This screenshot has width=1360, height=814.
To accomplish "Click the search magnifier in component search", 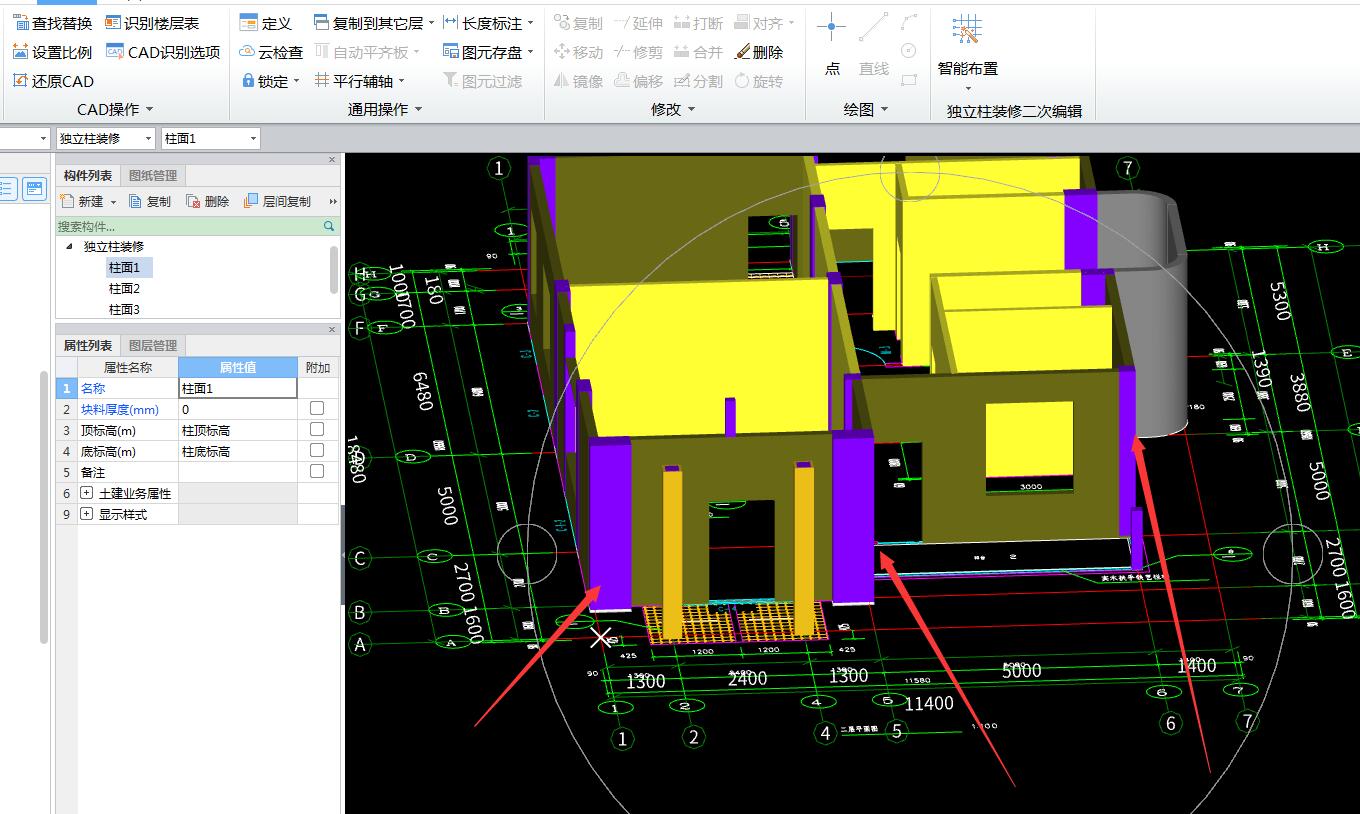I will coord(329,227).
